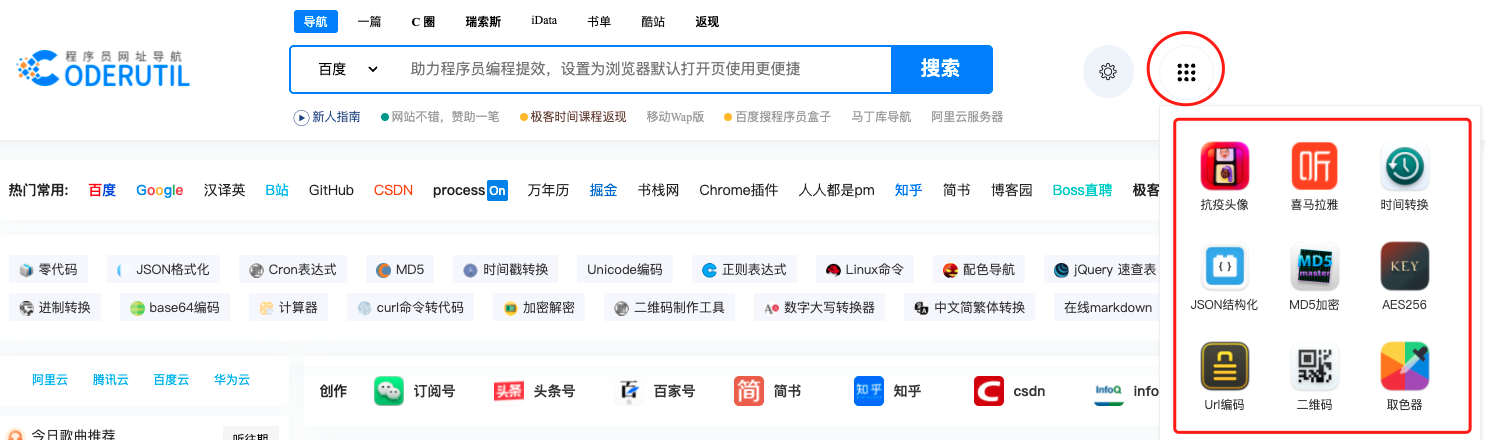Screen dimensions: 1485x440
Task: Open the 中文简繁体转换 tool
Action: 969,307
